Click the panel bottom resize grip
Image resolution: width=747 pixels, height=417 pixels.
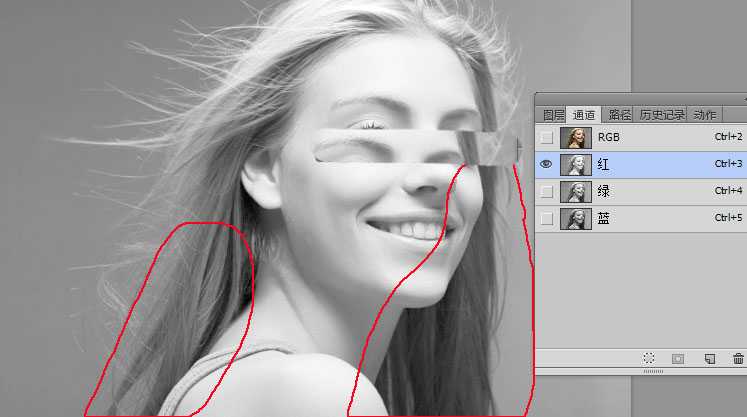point(653,371)
